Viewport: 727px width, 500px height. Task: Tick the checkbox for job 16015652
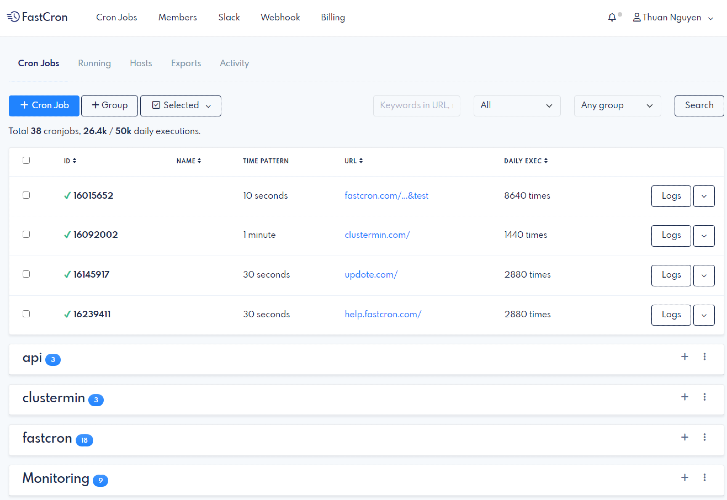point(26,195)
